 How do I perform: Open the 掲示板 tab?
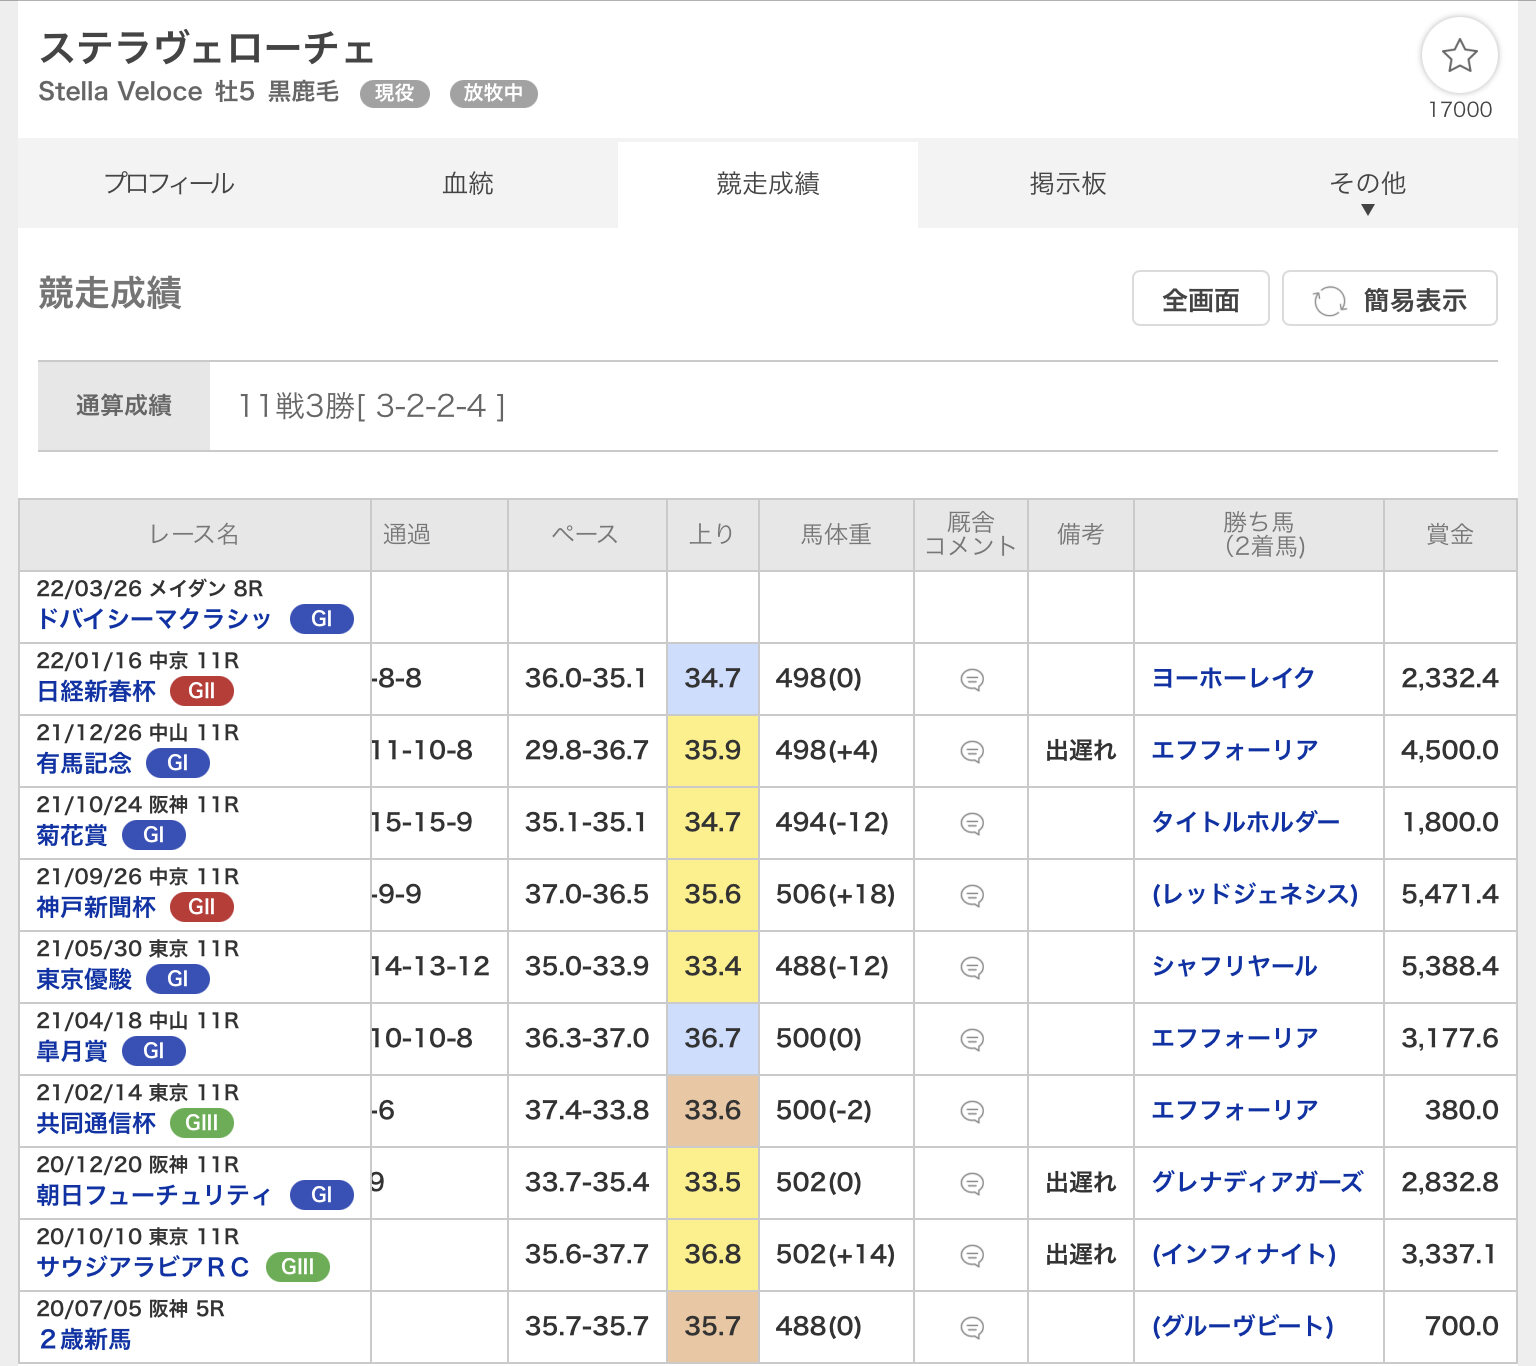1067,184
